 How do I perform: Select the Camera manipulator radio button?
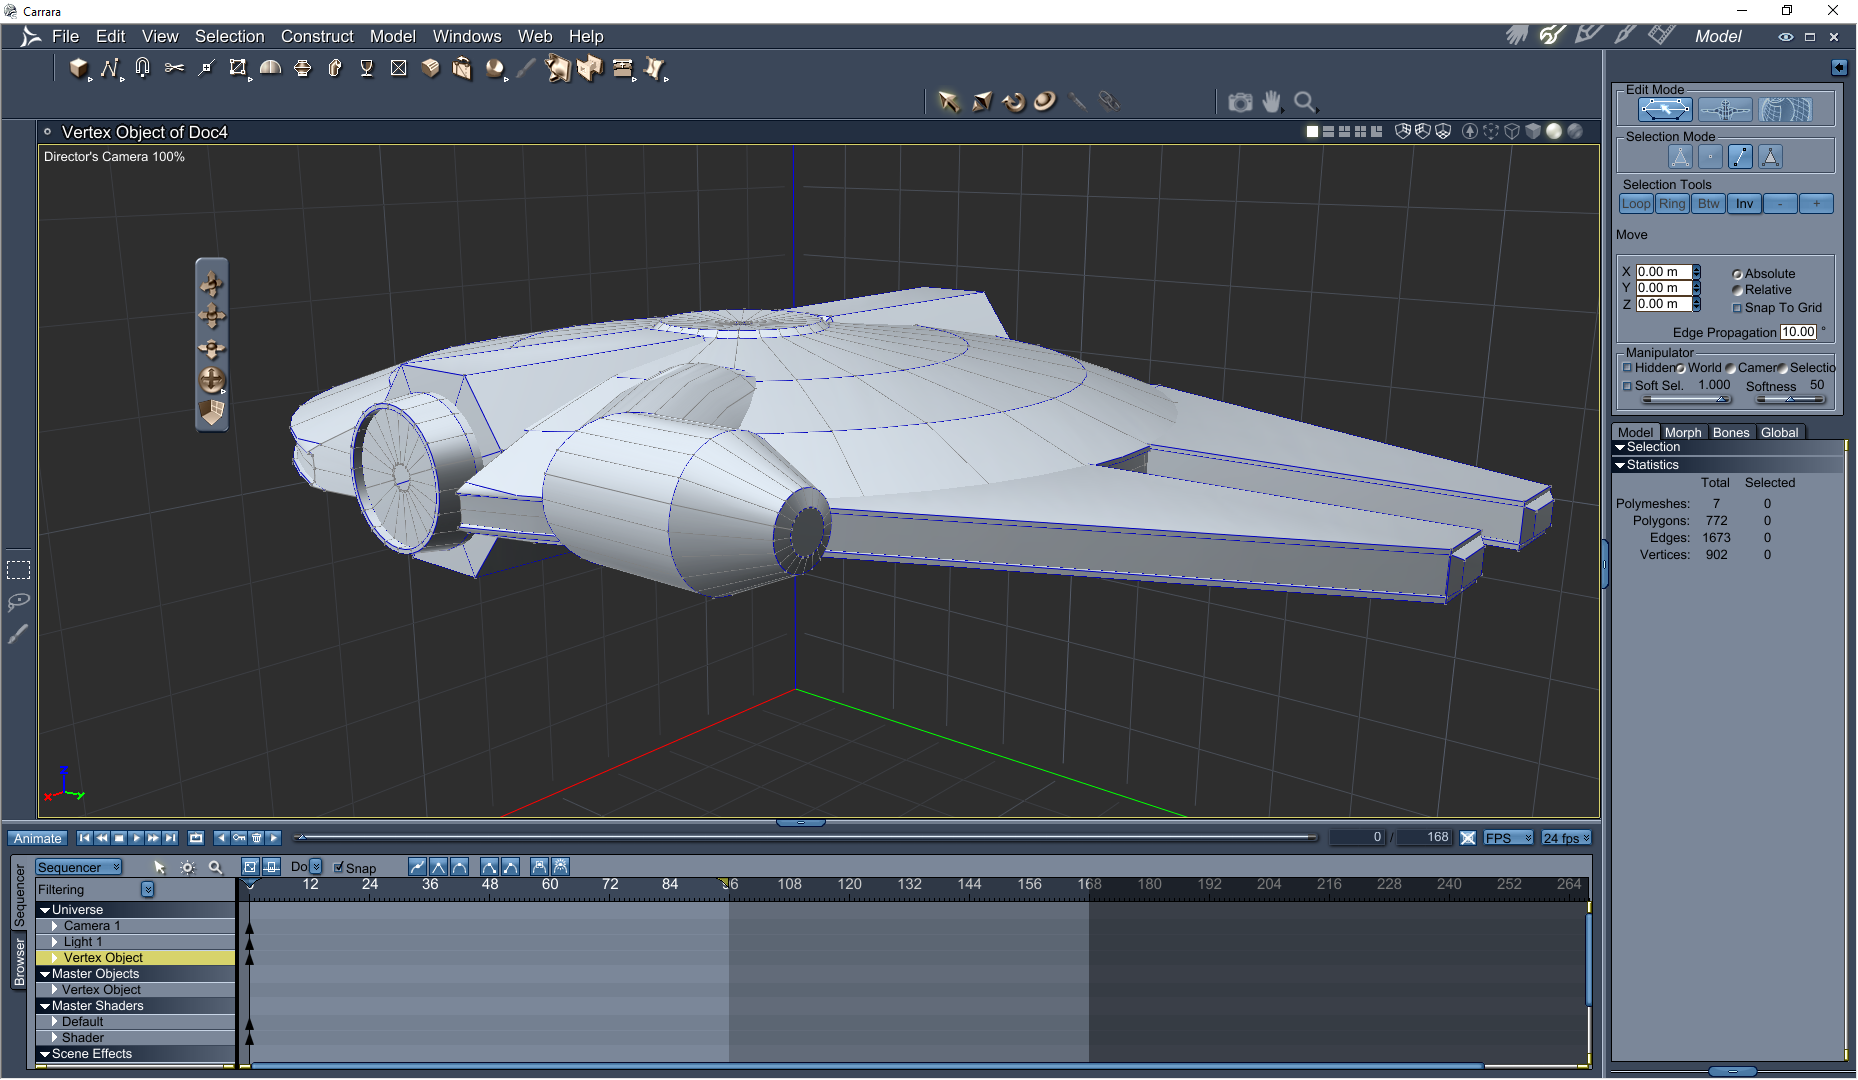click(x=1731, y=368)
